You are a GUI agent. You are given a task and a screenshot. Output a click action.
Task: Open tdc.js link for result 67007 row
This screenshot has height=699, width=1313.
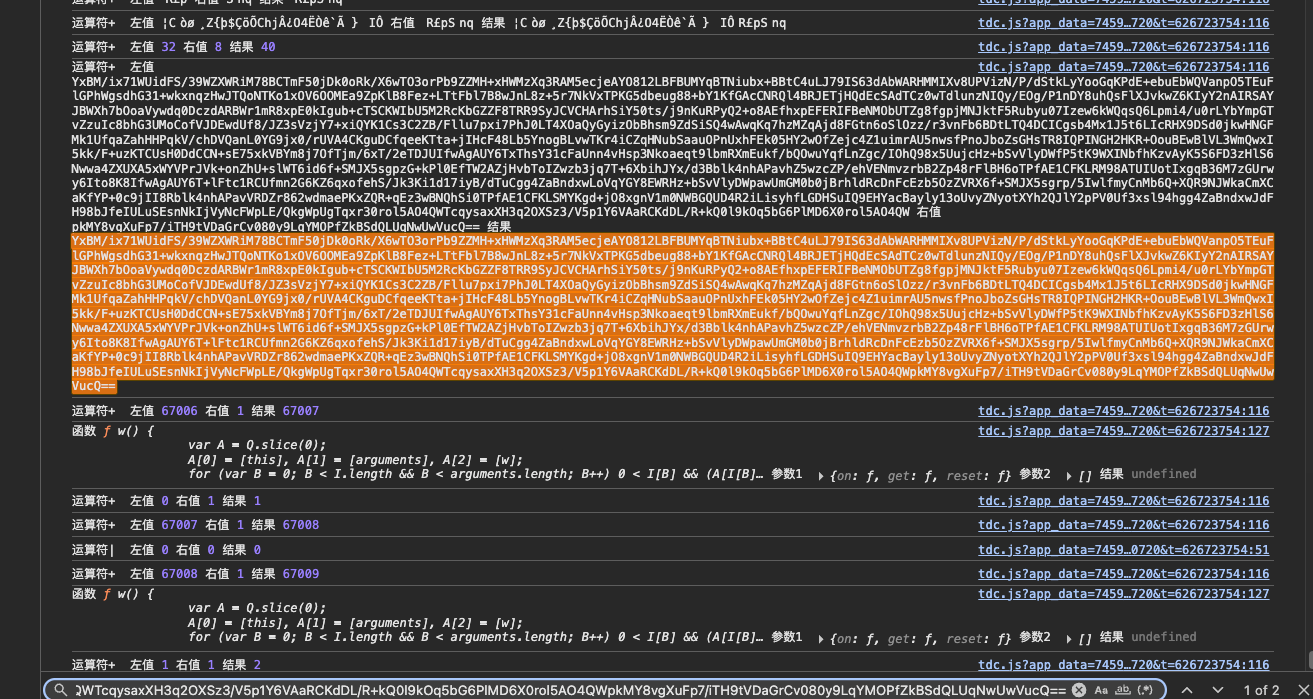click(x=1123, y=411)
